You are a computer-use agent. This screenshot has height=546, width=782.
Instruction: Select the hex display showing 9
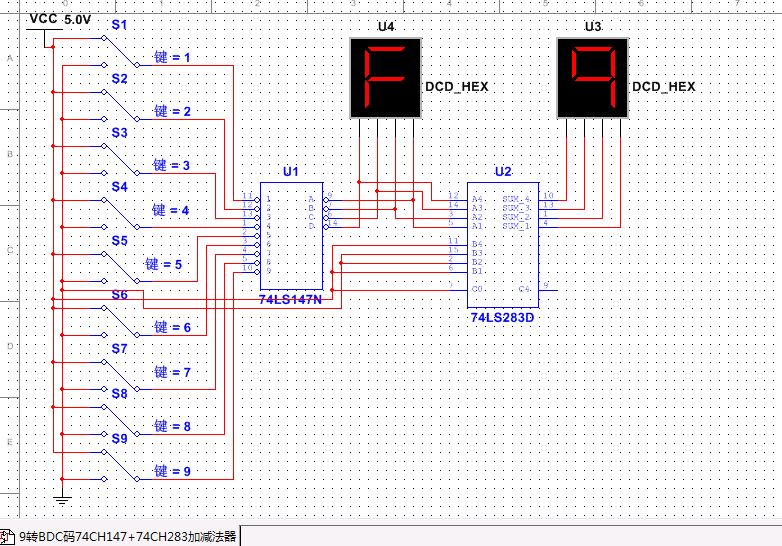pyautogui.click(x=592, y=78)
